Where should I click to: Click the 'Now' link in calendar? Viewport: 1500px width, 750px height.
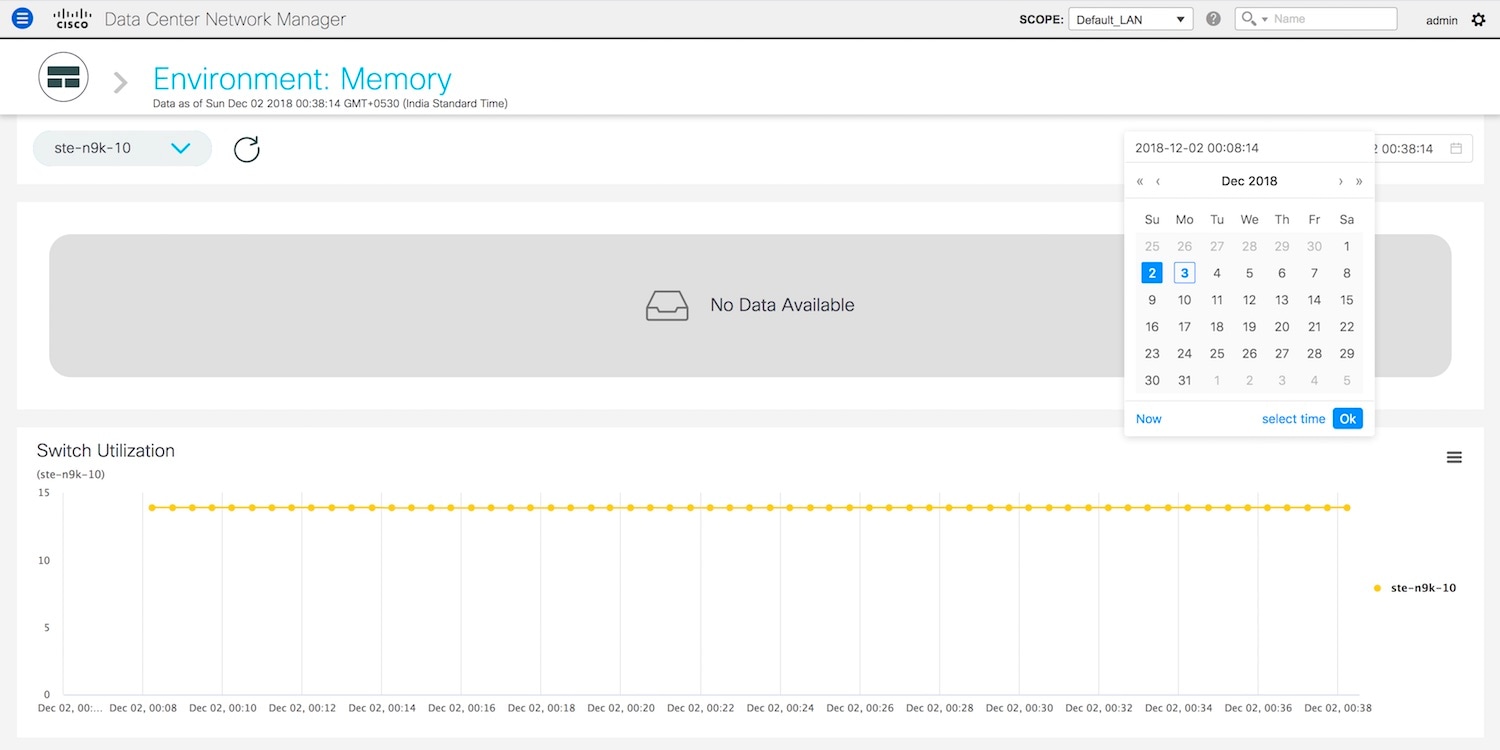[1149, 419]
